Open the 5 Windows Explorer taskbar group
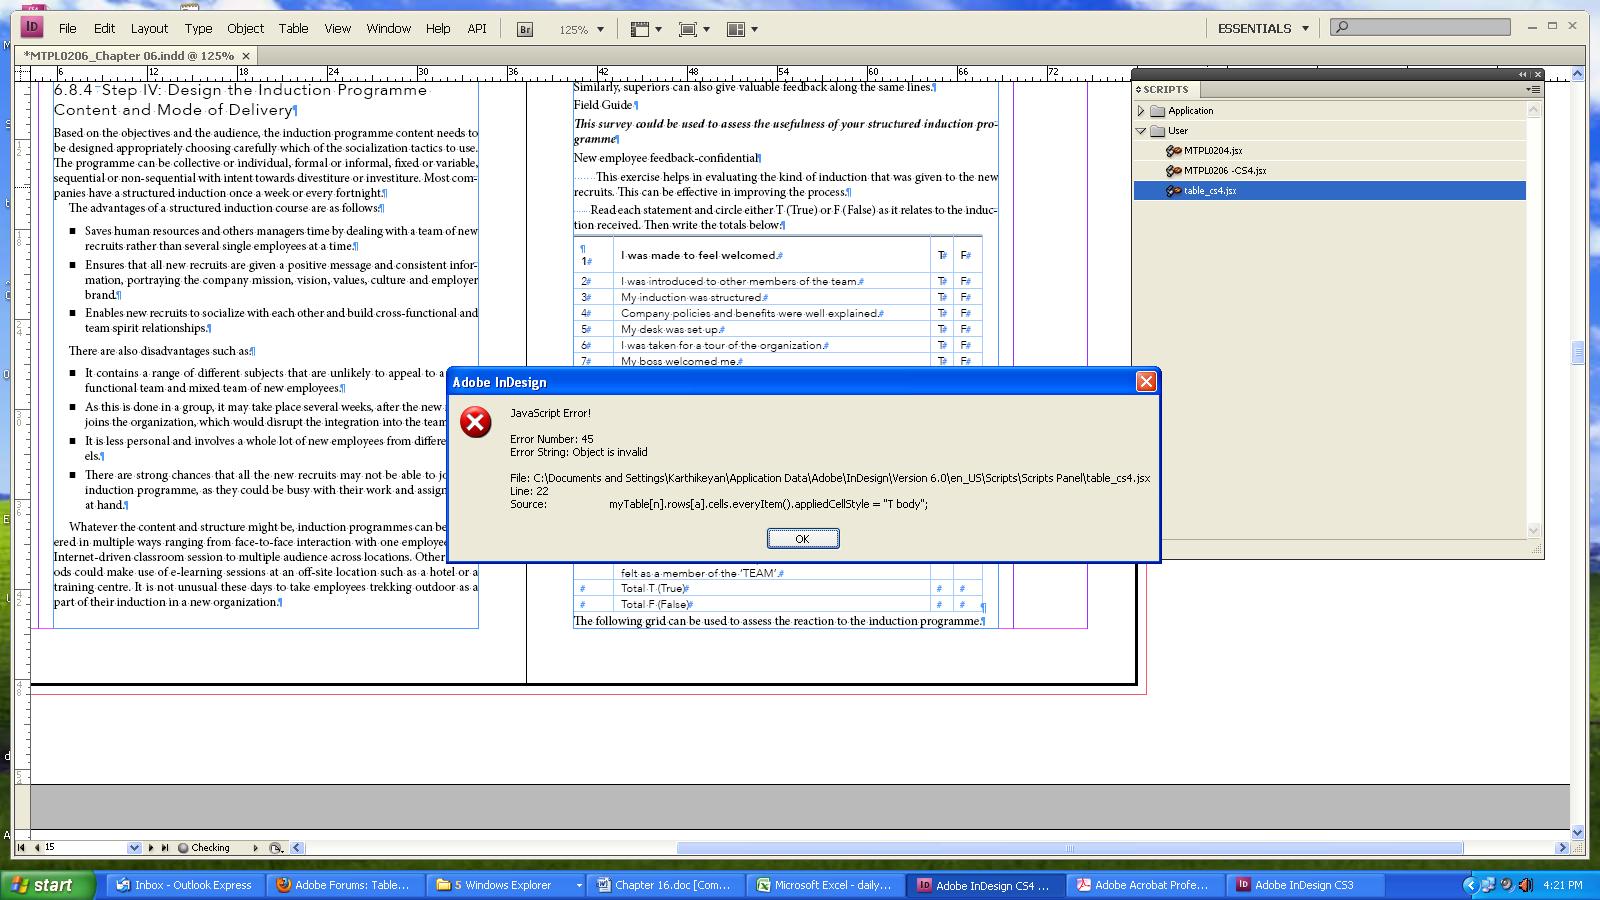This screenshot has height=900, width=1600. pos(506,885)
